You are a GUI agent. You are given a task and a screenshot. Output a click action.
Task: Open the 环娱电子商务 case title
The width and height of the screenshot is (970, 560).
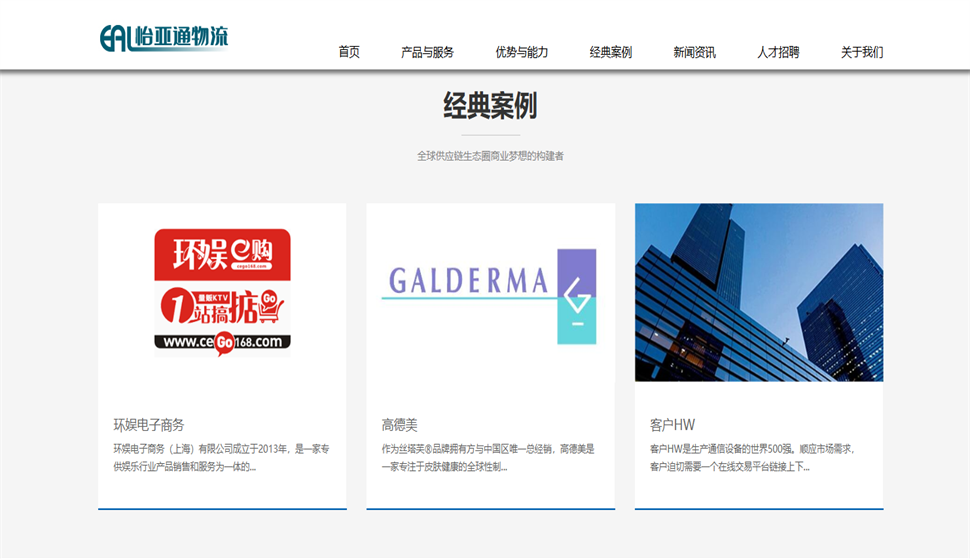pyautogui.click(x=149, y=425)
